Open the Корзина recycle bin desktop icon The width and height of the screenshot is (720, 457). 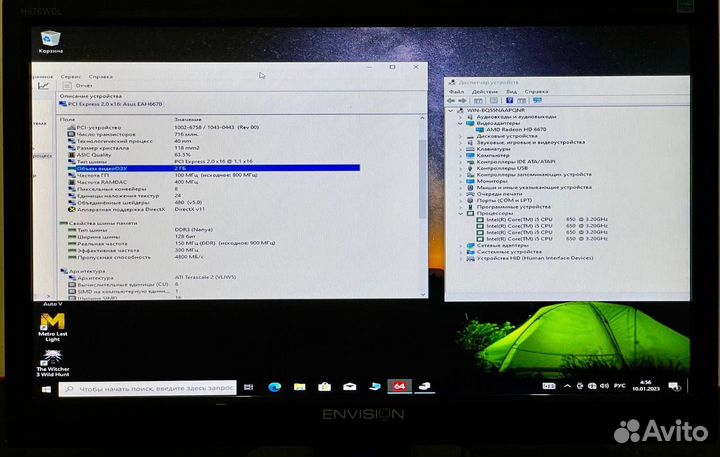[51, 41]
